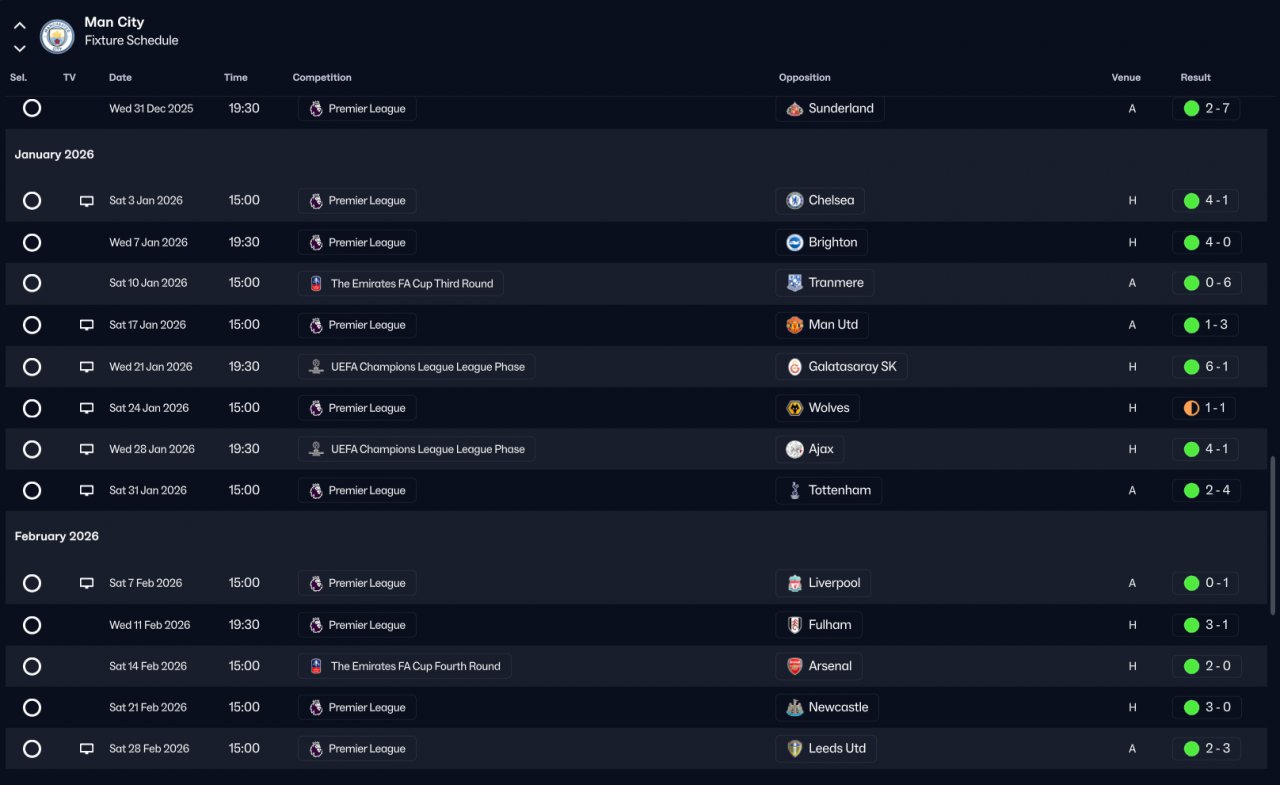The height and width of the screenshot is (785, 1280).
Task: Open the 1 - 1 Wolves result
Action: click(1206, 408)
